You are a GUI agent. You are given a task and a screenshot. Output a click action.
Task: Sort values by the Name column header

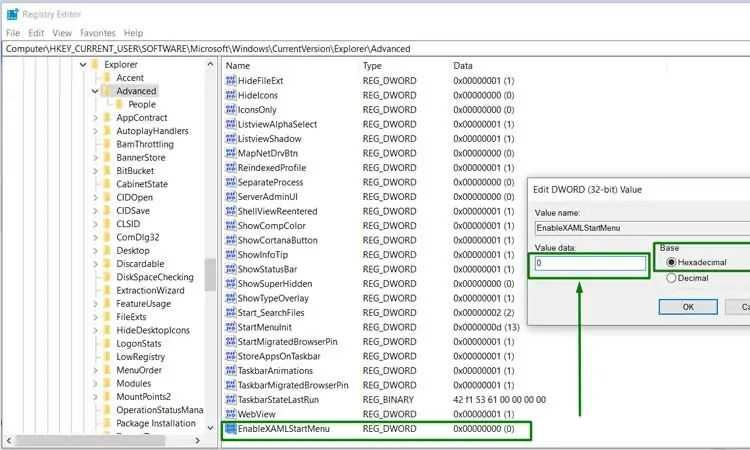point(238,66)
